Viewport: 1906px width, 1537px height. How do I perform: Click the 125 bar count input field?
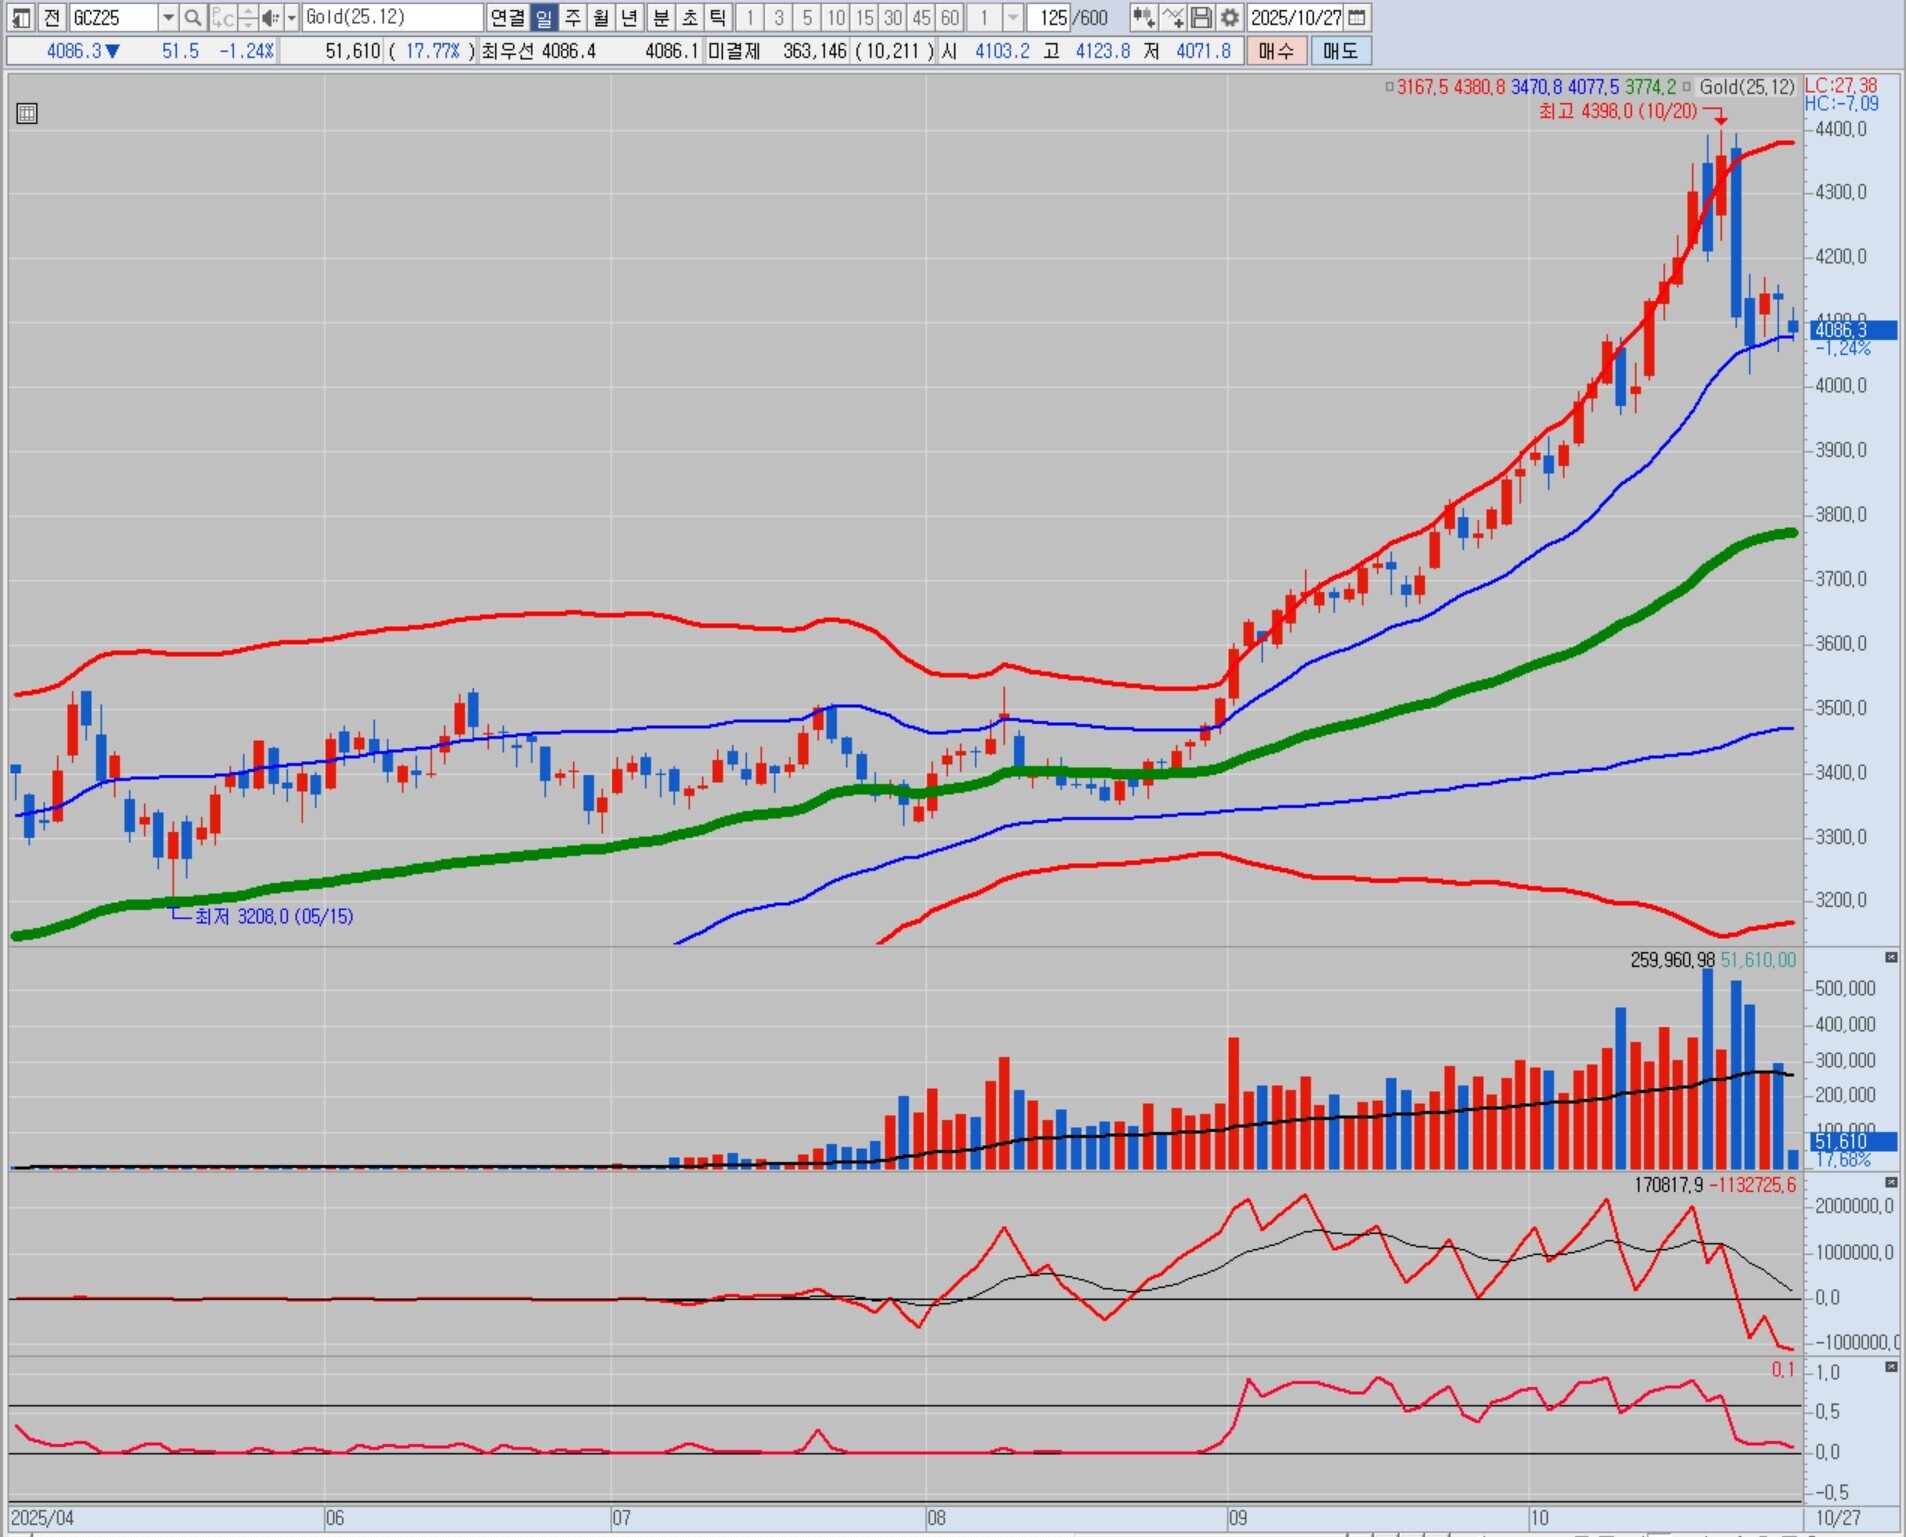pyautogui.click(x=1050, y=18)
